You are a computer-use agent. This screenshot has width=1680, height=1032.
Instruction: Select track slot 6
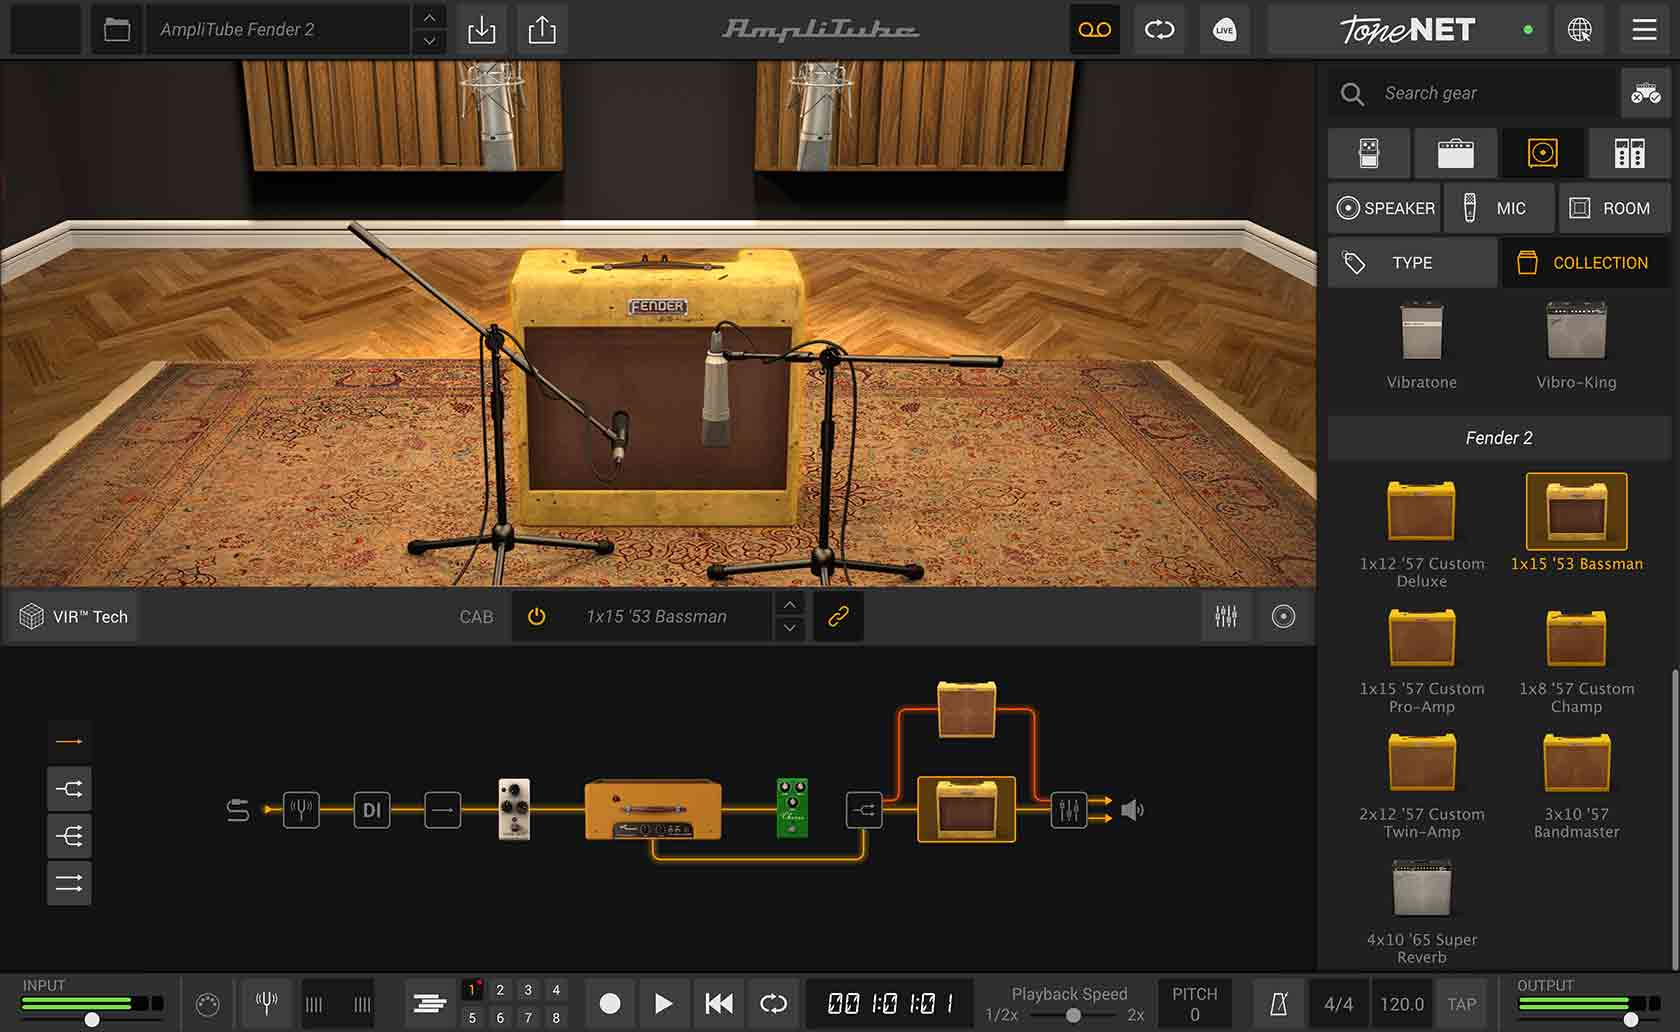(x=500, y=1017)
